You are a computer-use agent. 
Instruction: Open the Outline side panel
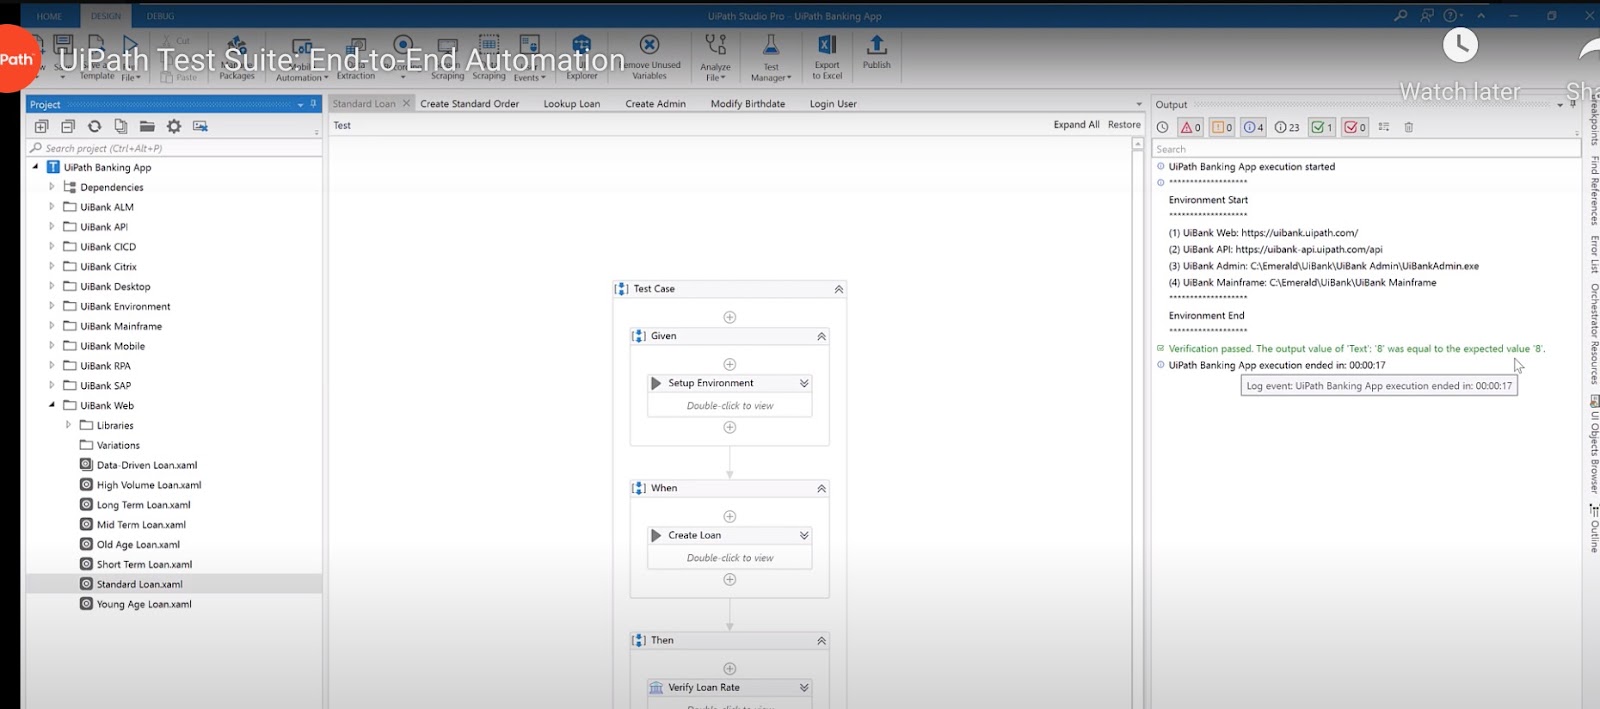pyautogui.click(x=1593, y=529)
